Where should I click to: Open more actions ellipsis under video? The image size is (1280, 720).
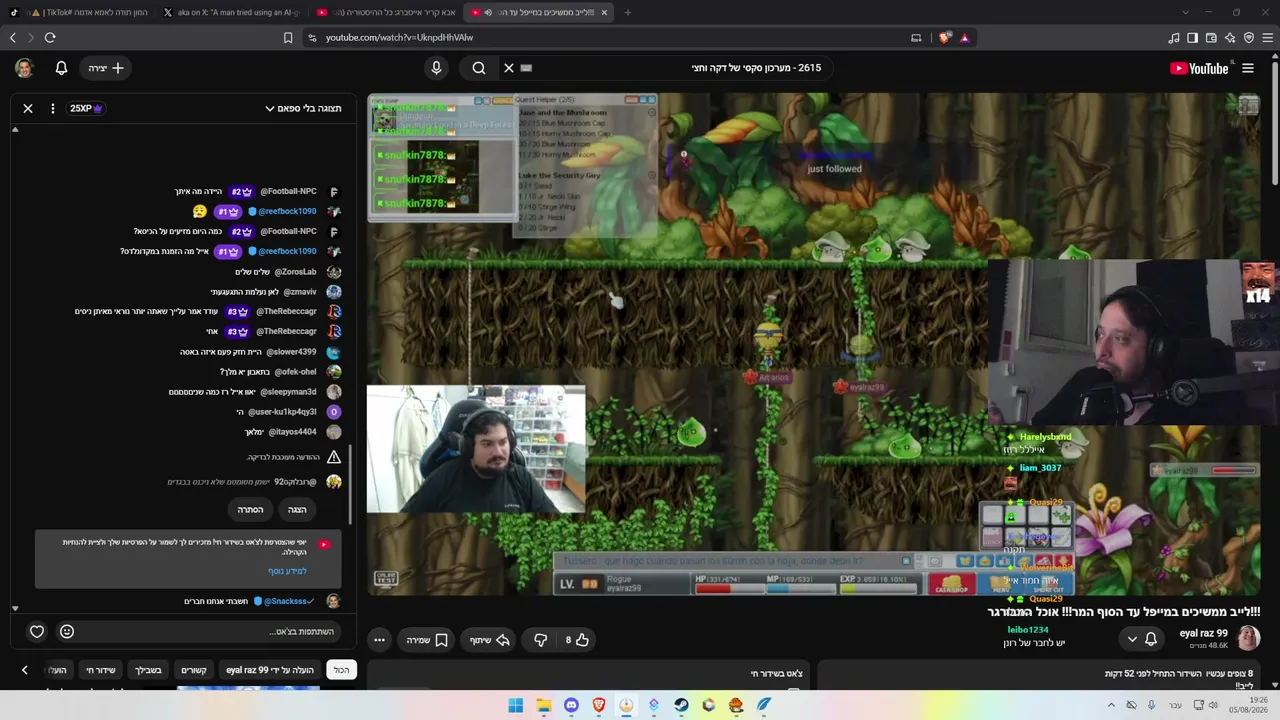point(379,640)
